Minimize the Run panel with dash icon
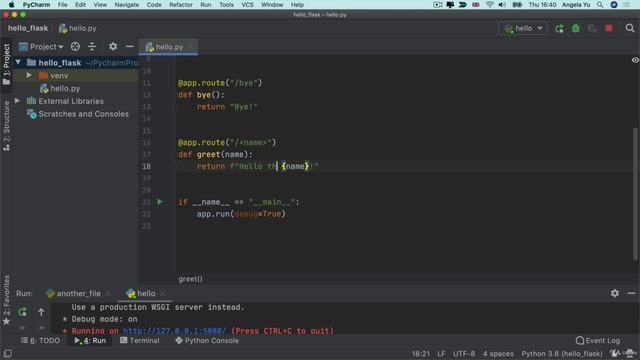Screen dimensions: 640x360 pyautogui.click(x=631, y=293)
